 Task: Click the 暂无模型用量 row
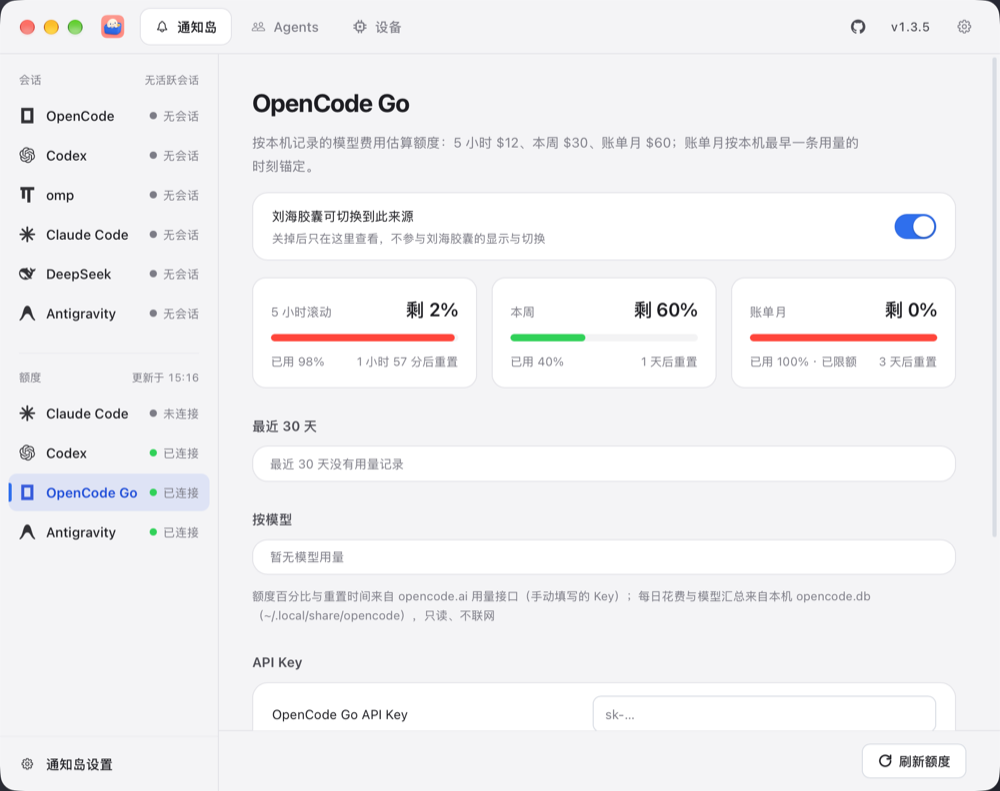(x=603, y=557)
